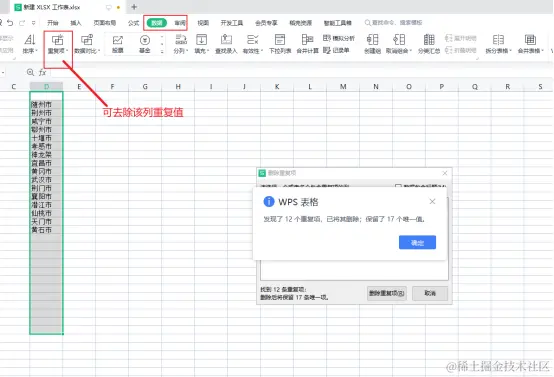Click the 查找录入 lookup entry icon
554x377 pixels.
(x=226, y=44)
